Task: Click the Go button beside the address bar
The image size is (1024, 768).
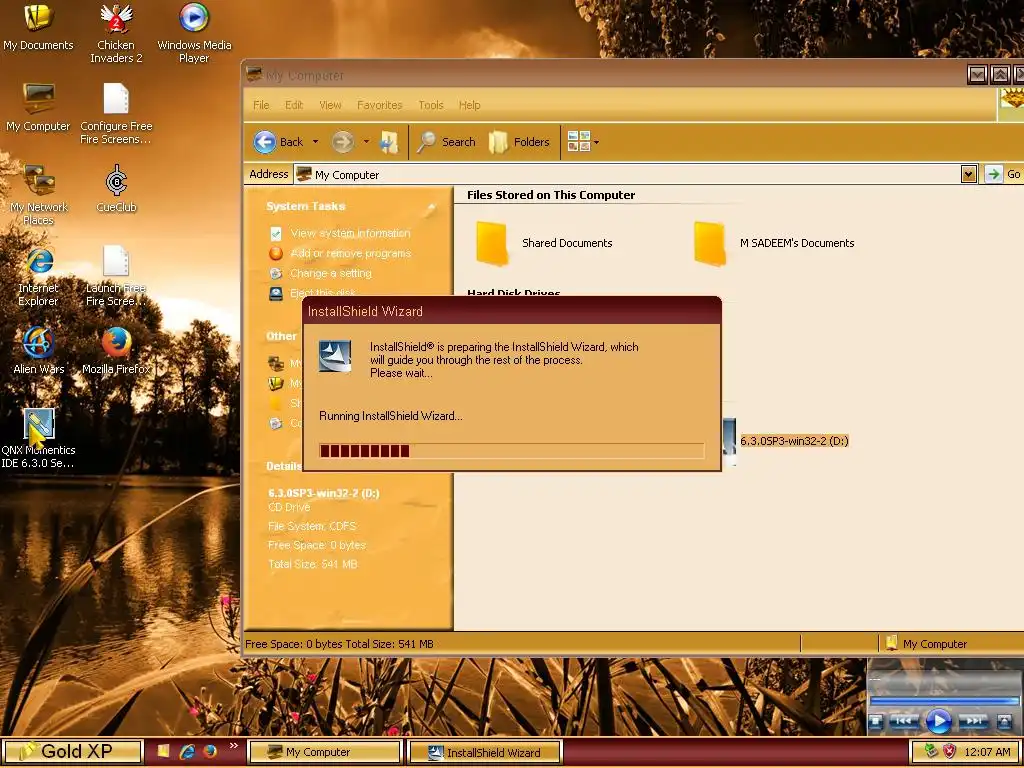Action: [x=1003, y=174]
